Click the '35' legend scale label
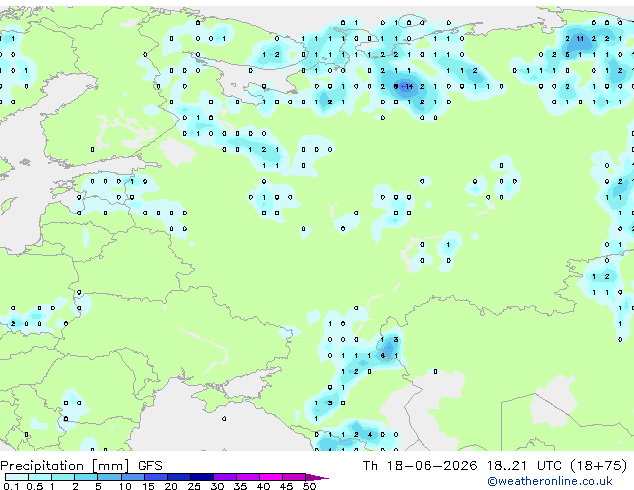Image resolution: width=634 pixels, height=490 pixels. pyautogui.click(x=240, y=486)
